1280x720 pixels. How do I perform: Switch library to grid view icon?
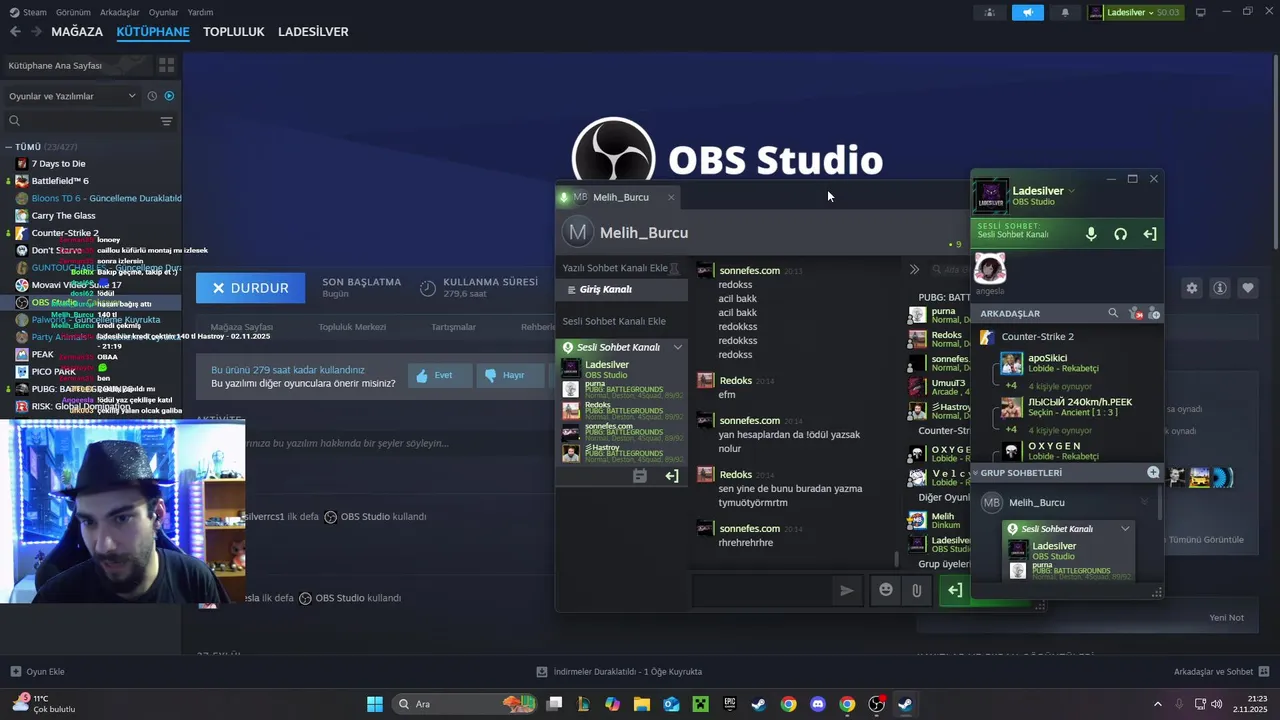[x=166, y=65]
